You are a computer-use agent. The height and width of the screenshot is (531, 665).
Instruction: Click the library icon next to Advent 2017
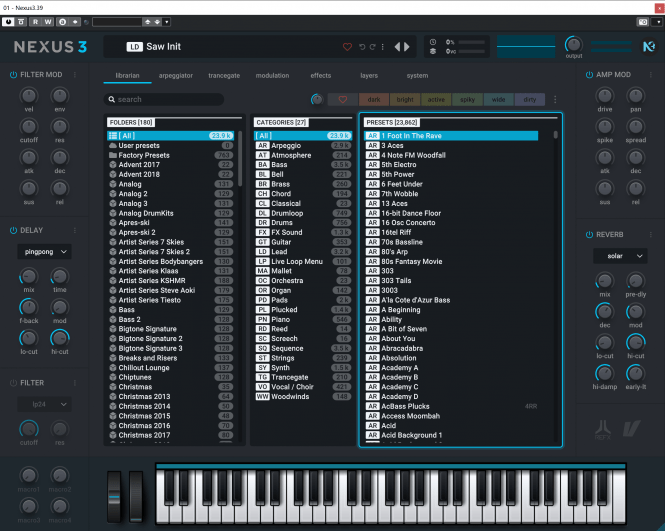(x=113, y=165)
